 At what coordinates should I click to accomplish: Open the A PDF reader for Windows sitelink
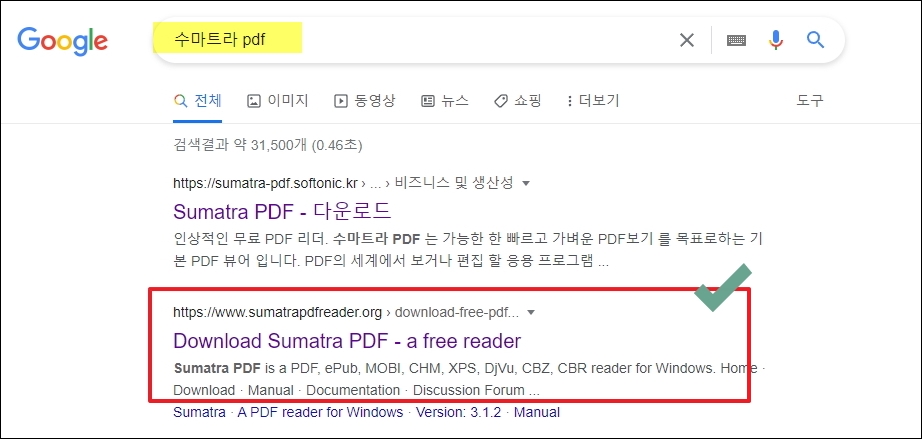(320, 413)
